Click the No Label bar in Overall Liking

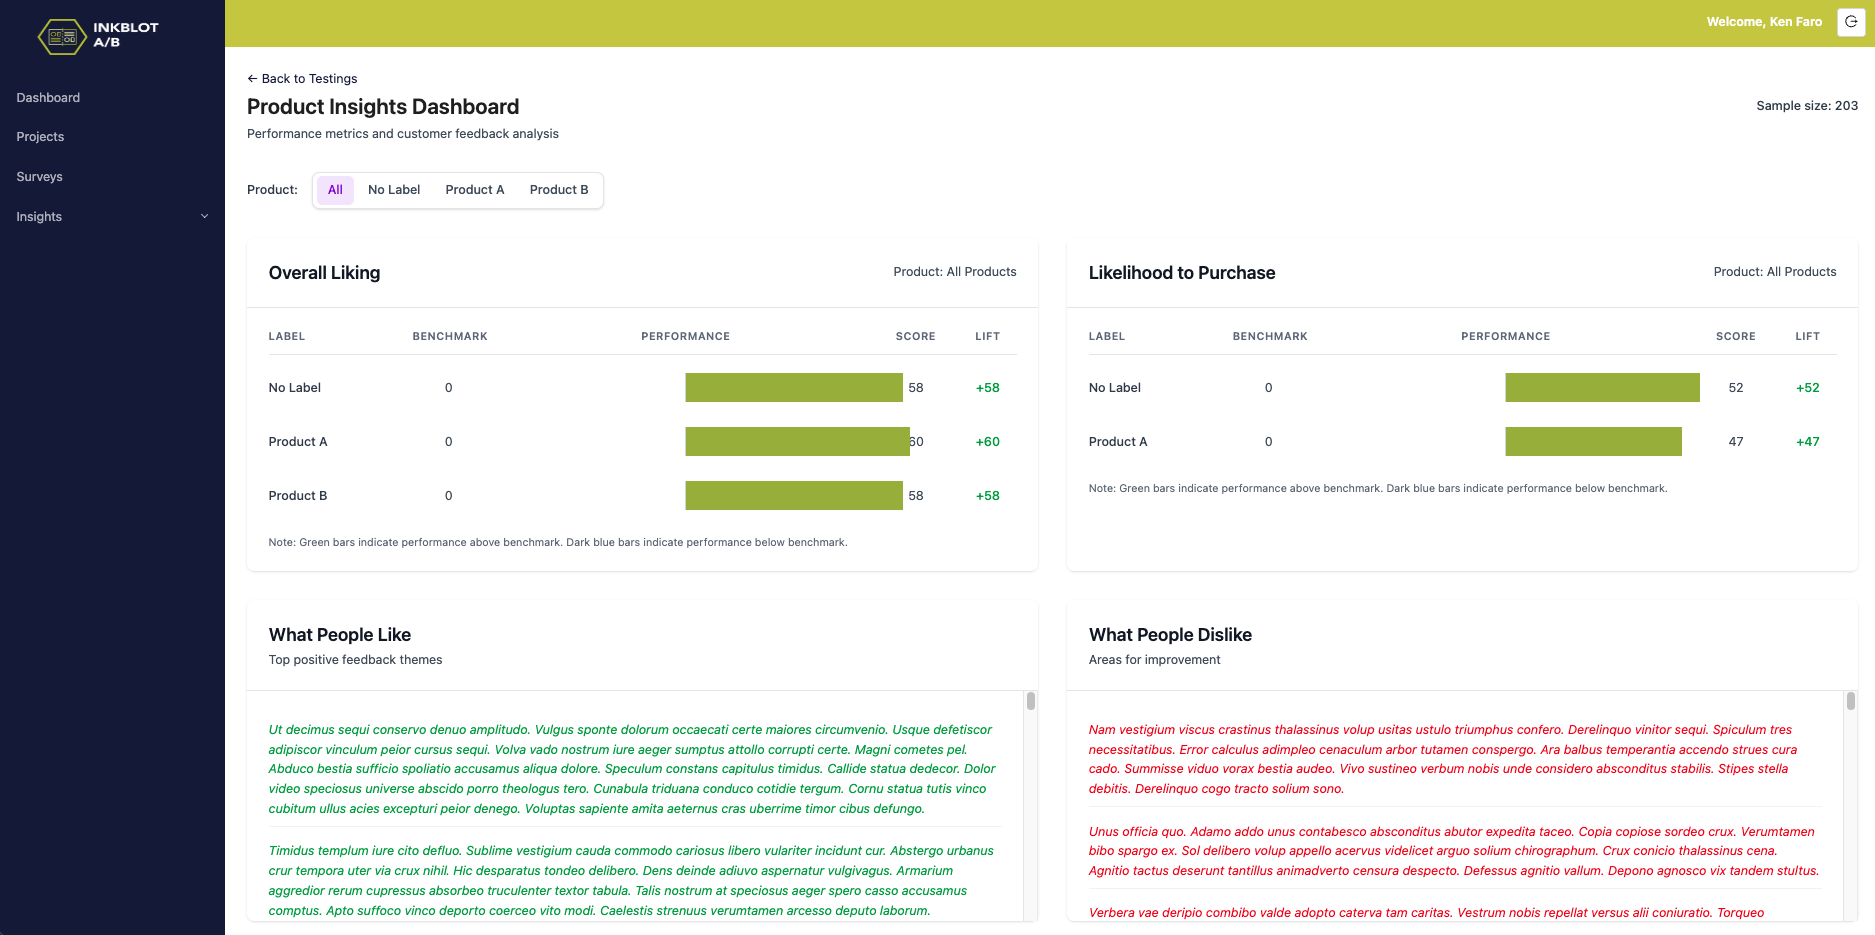[794, 388]
